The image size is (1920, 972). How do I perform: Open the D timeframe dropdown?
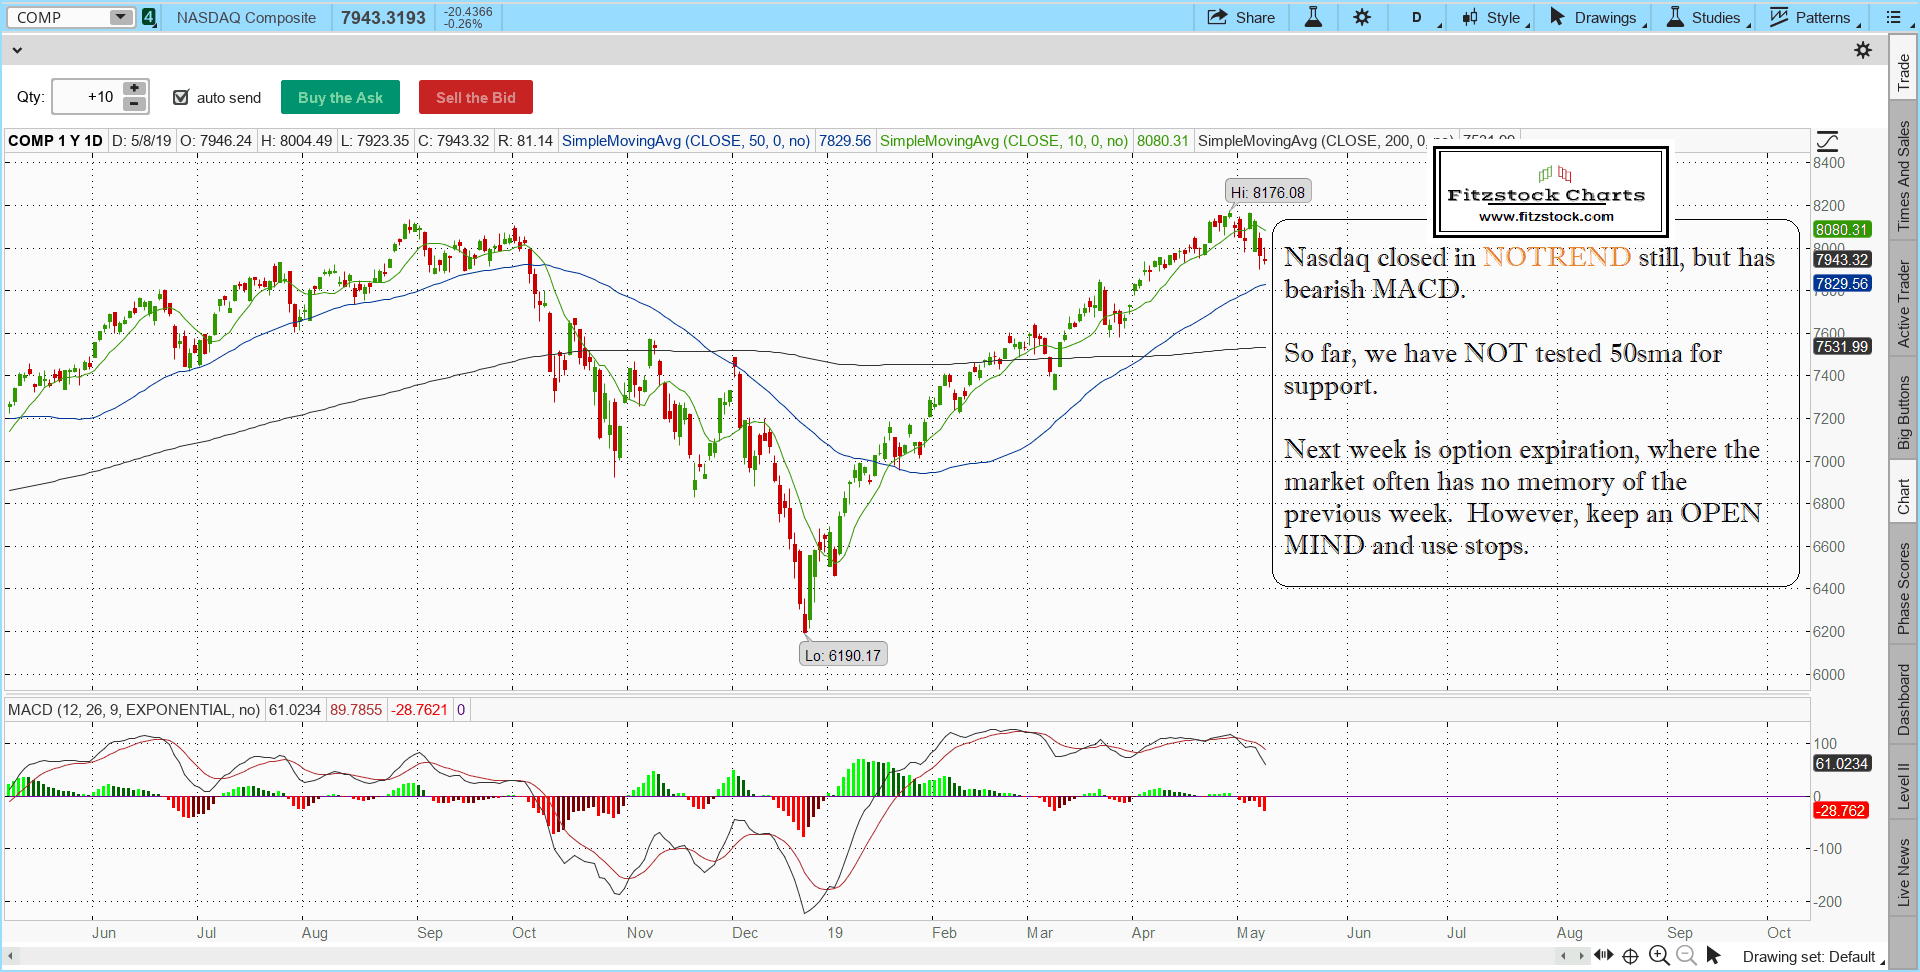1418,17
